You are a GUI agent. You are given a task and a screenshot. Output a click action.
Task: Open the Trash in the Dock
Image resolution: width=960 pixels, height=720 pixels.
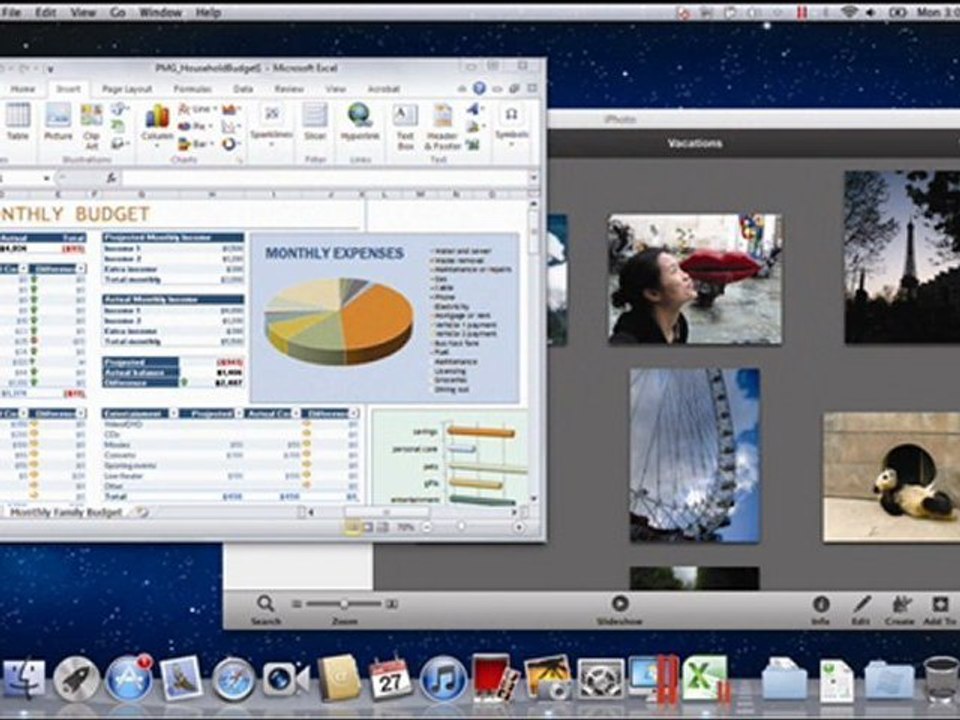(x=940, y=679)
